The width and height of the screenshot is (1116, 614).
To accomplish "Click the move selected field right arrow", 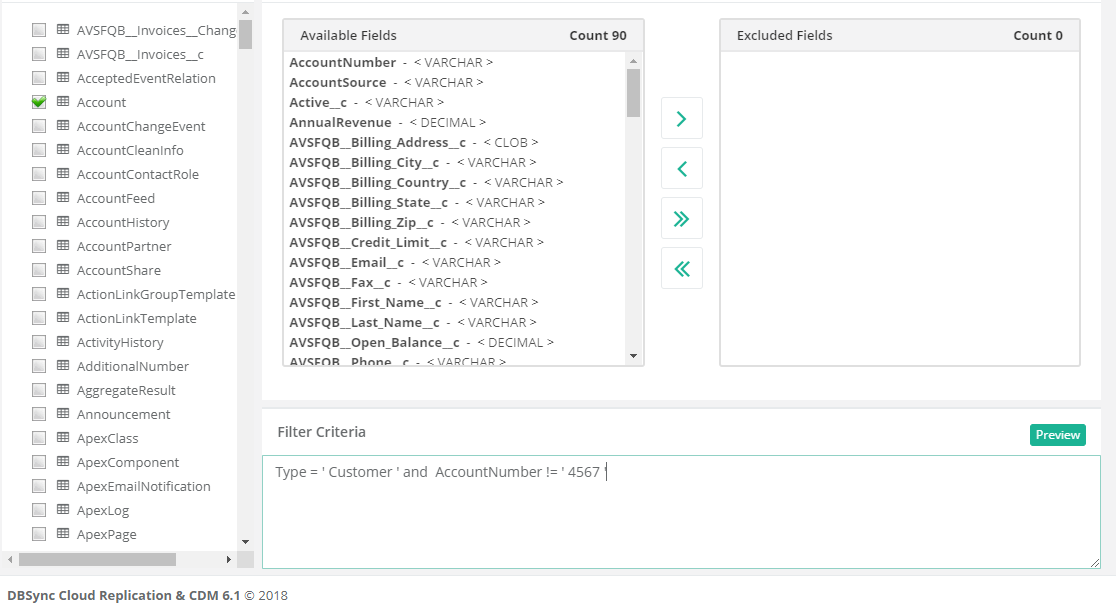I will [681, 118].
